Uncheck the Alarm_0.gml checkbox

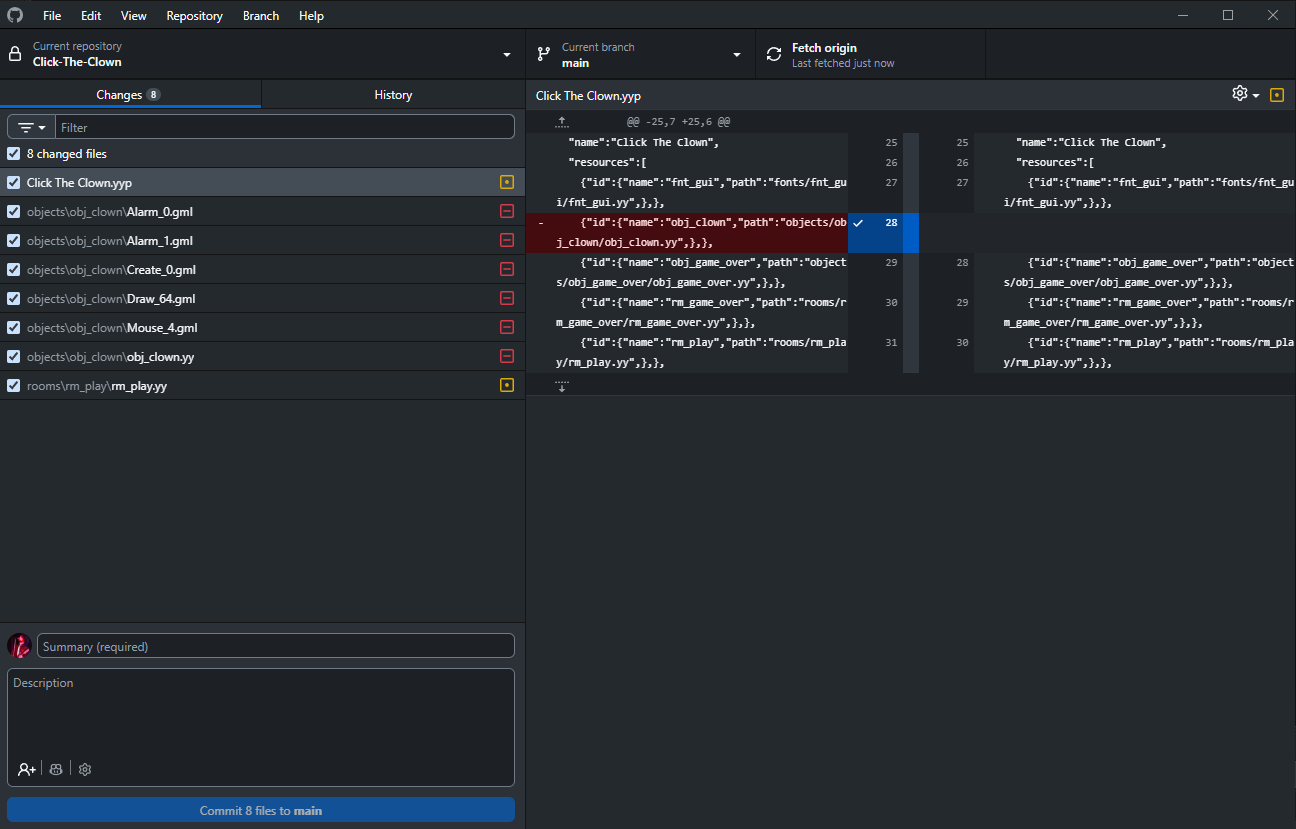[x=13, y=212]
